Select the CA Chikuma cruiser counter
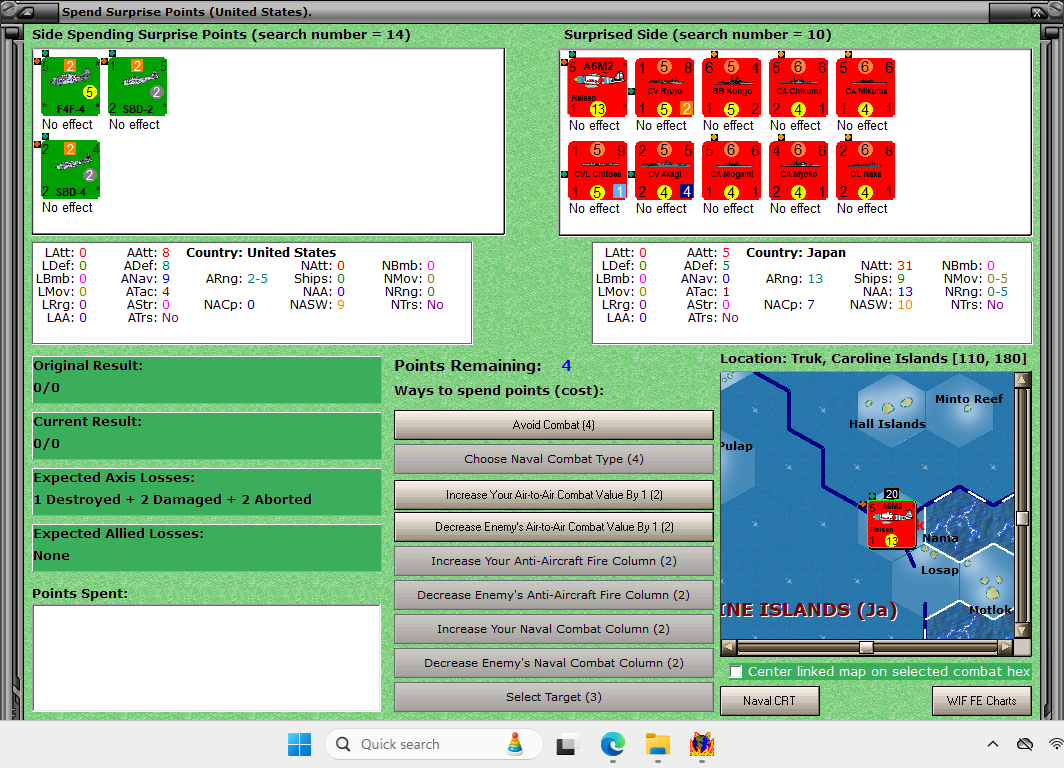 point(799,87)
